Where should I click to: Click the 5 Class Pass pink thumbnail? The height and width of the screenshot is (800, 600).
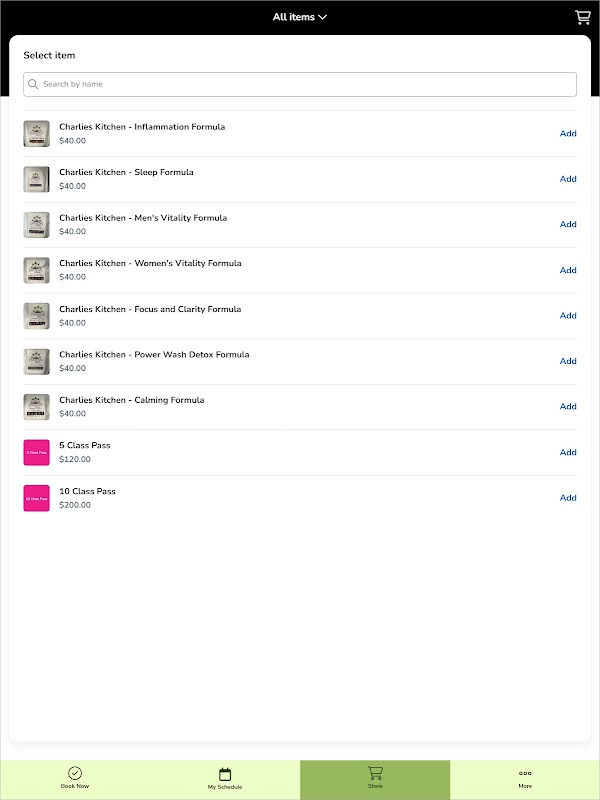36,452
